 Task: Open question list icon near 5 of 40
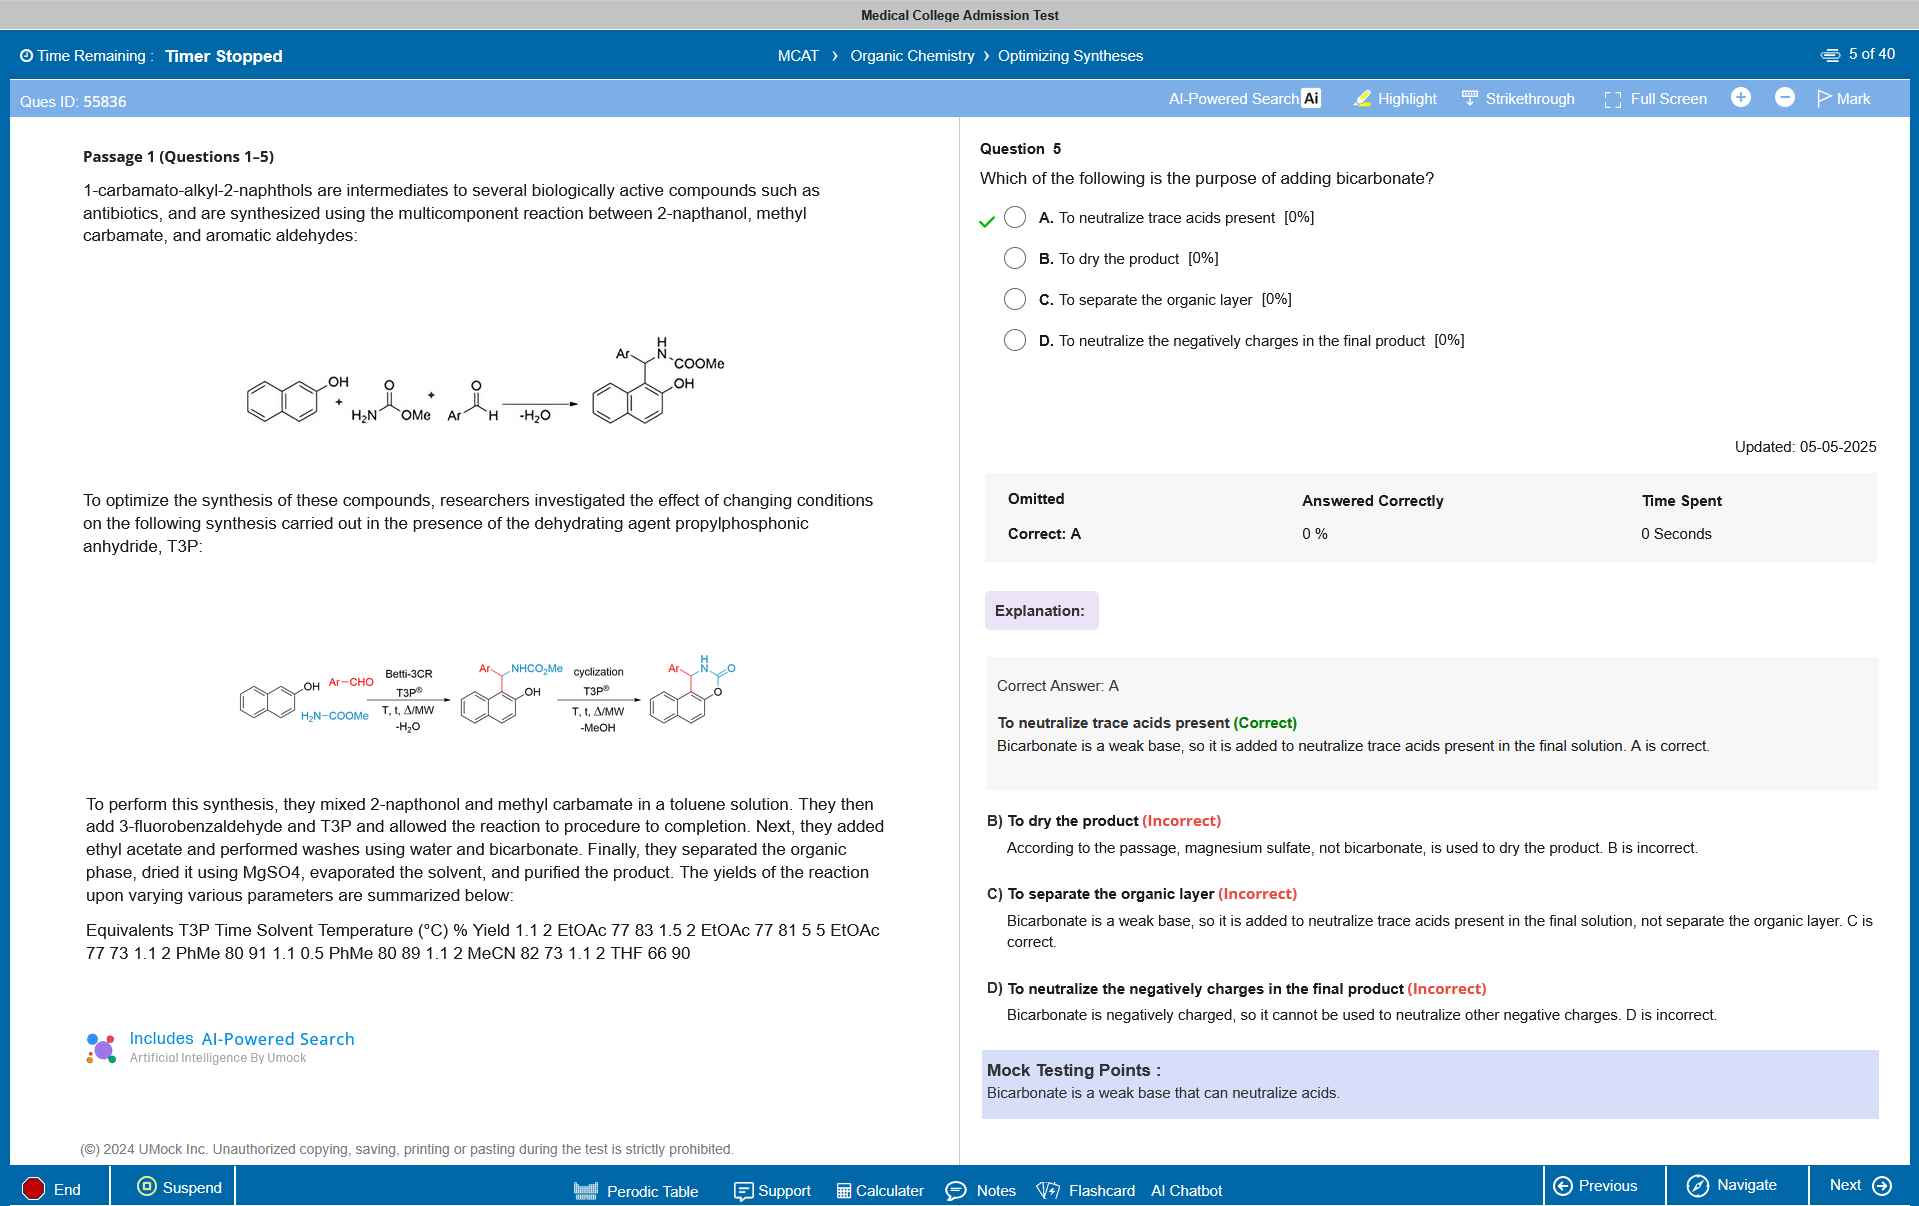pos(1830,55)
